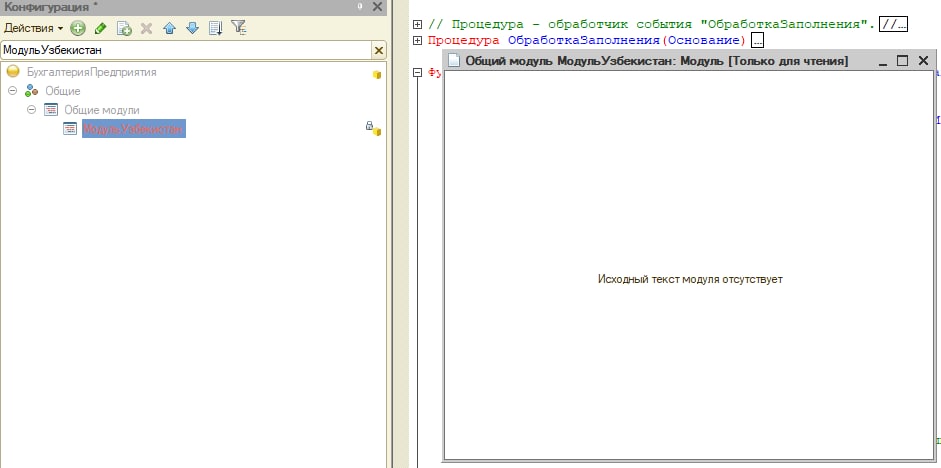Expand the comment block for ОбработкаЗаполнения handler
Image resolution: width=941 pixels, height=468 pixels.
tap(418, 25)
